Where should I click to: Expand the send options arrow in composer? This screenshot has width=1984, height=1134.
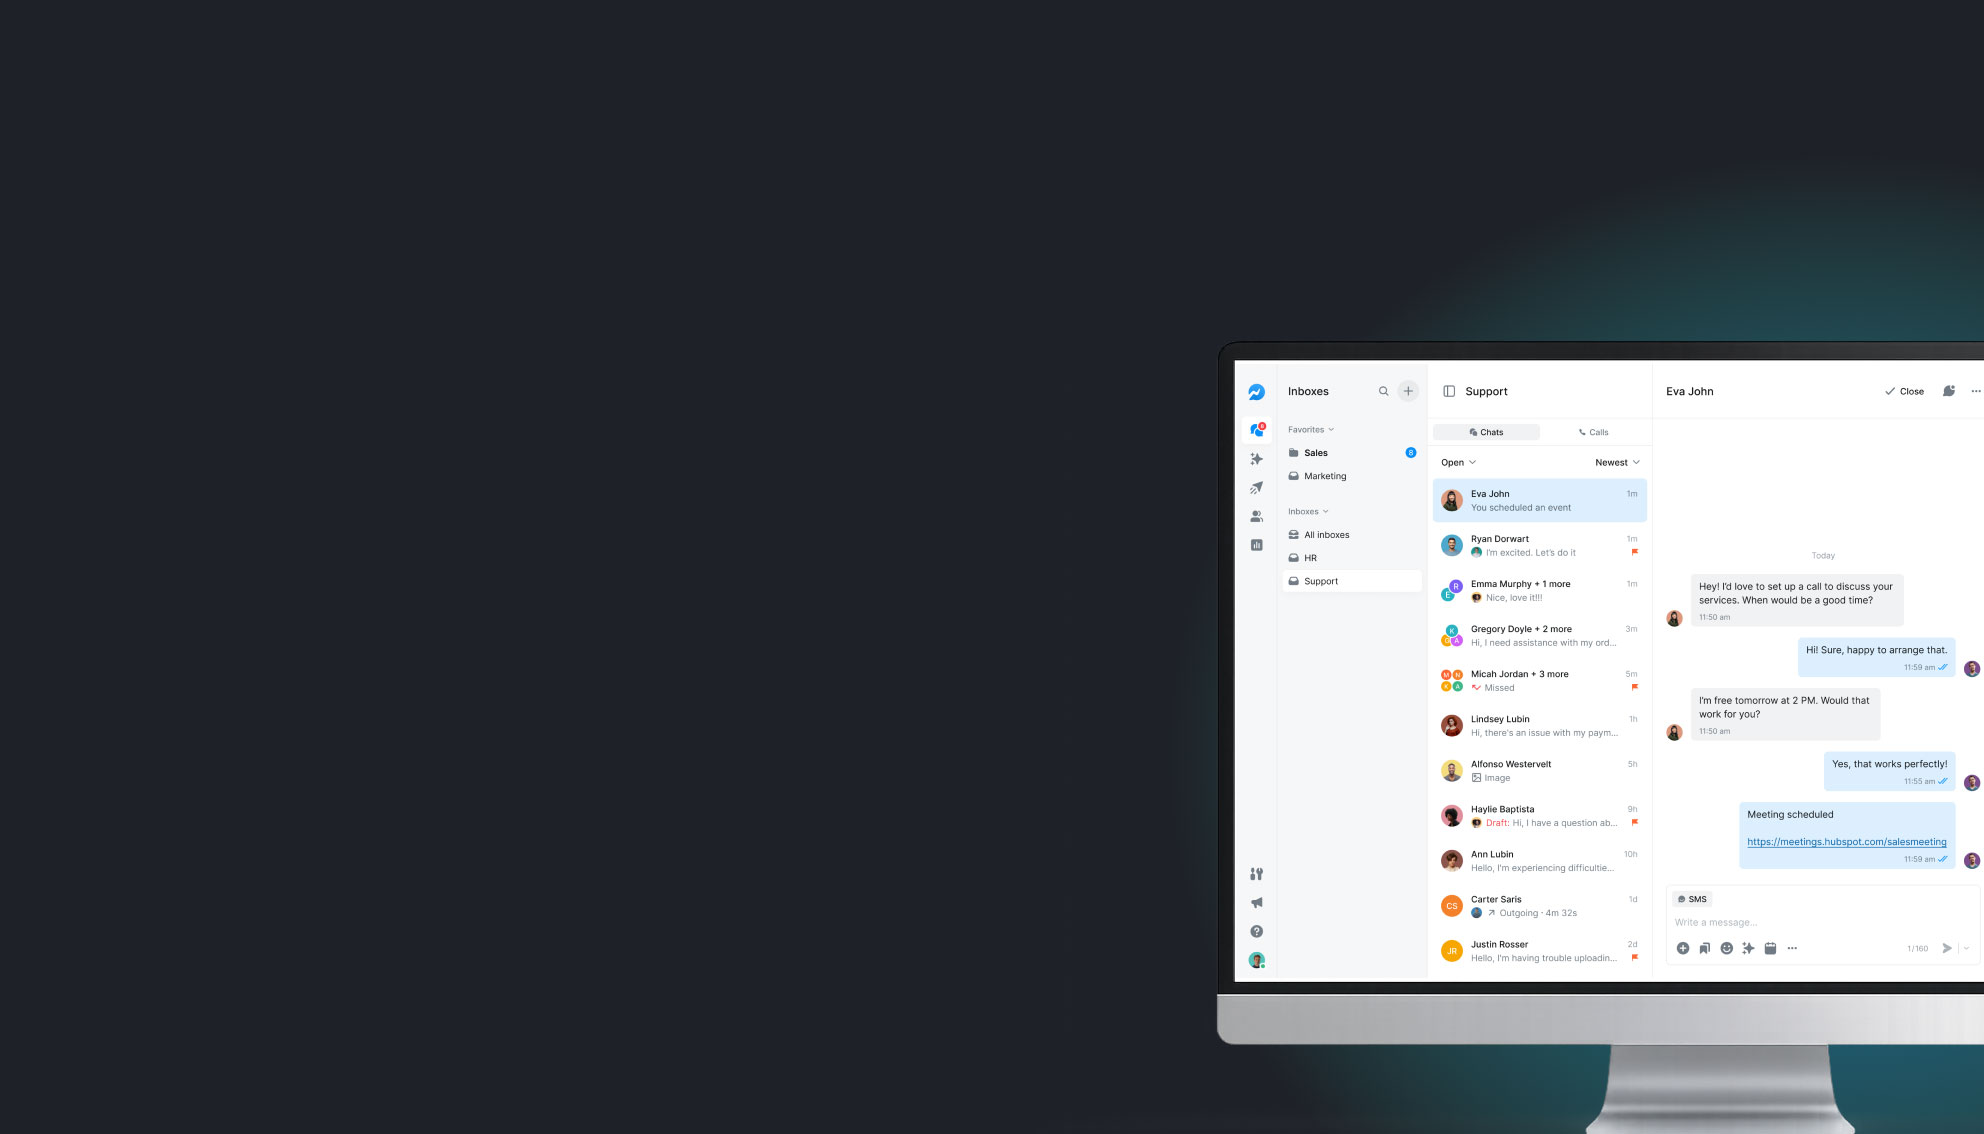[1966, 948]
